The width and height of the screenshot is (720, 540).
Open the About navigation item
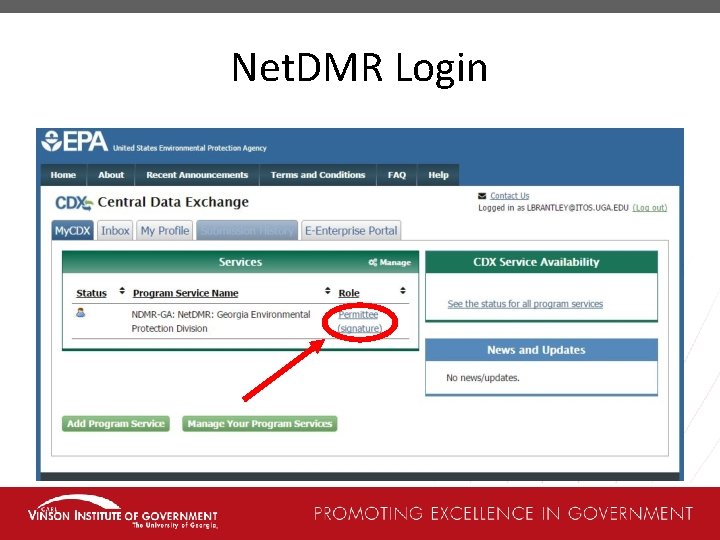[x=111, y=175]
